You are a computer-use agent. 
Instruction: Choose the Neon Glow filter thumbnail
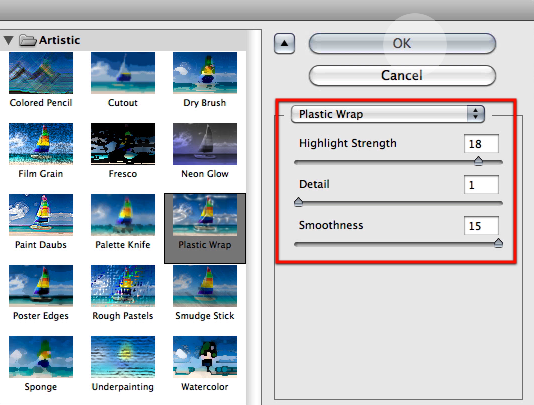point(205,144)
